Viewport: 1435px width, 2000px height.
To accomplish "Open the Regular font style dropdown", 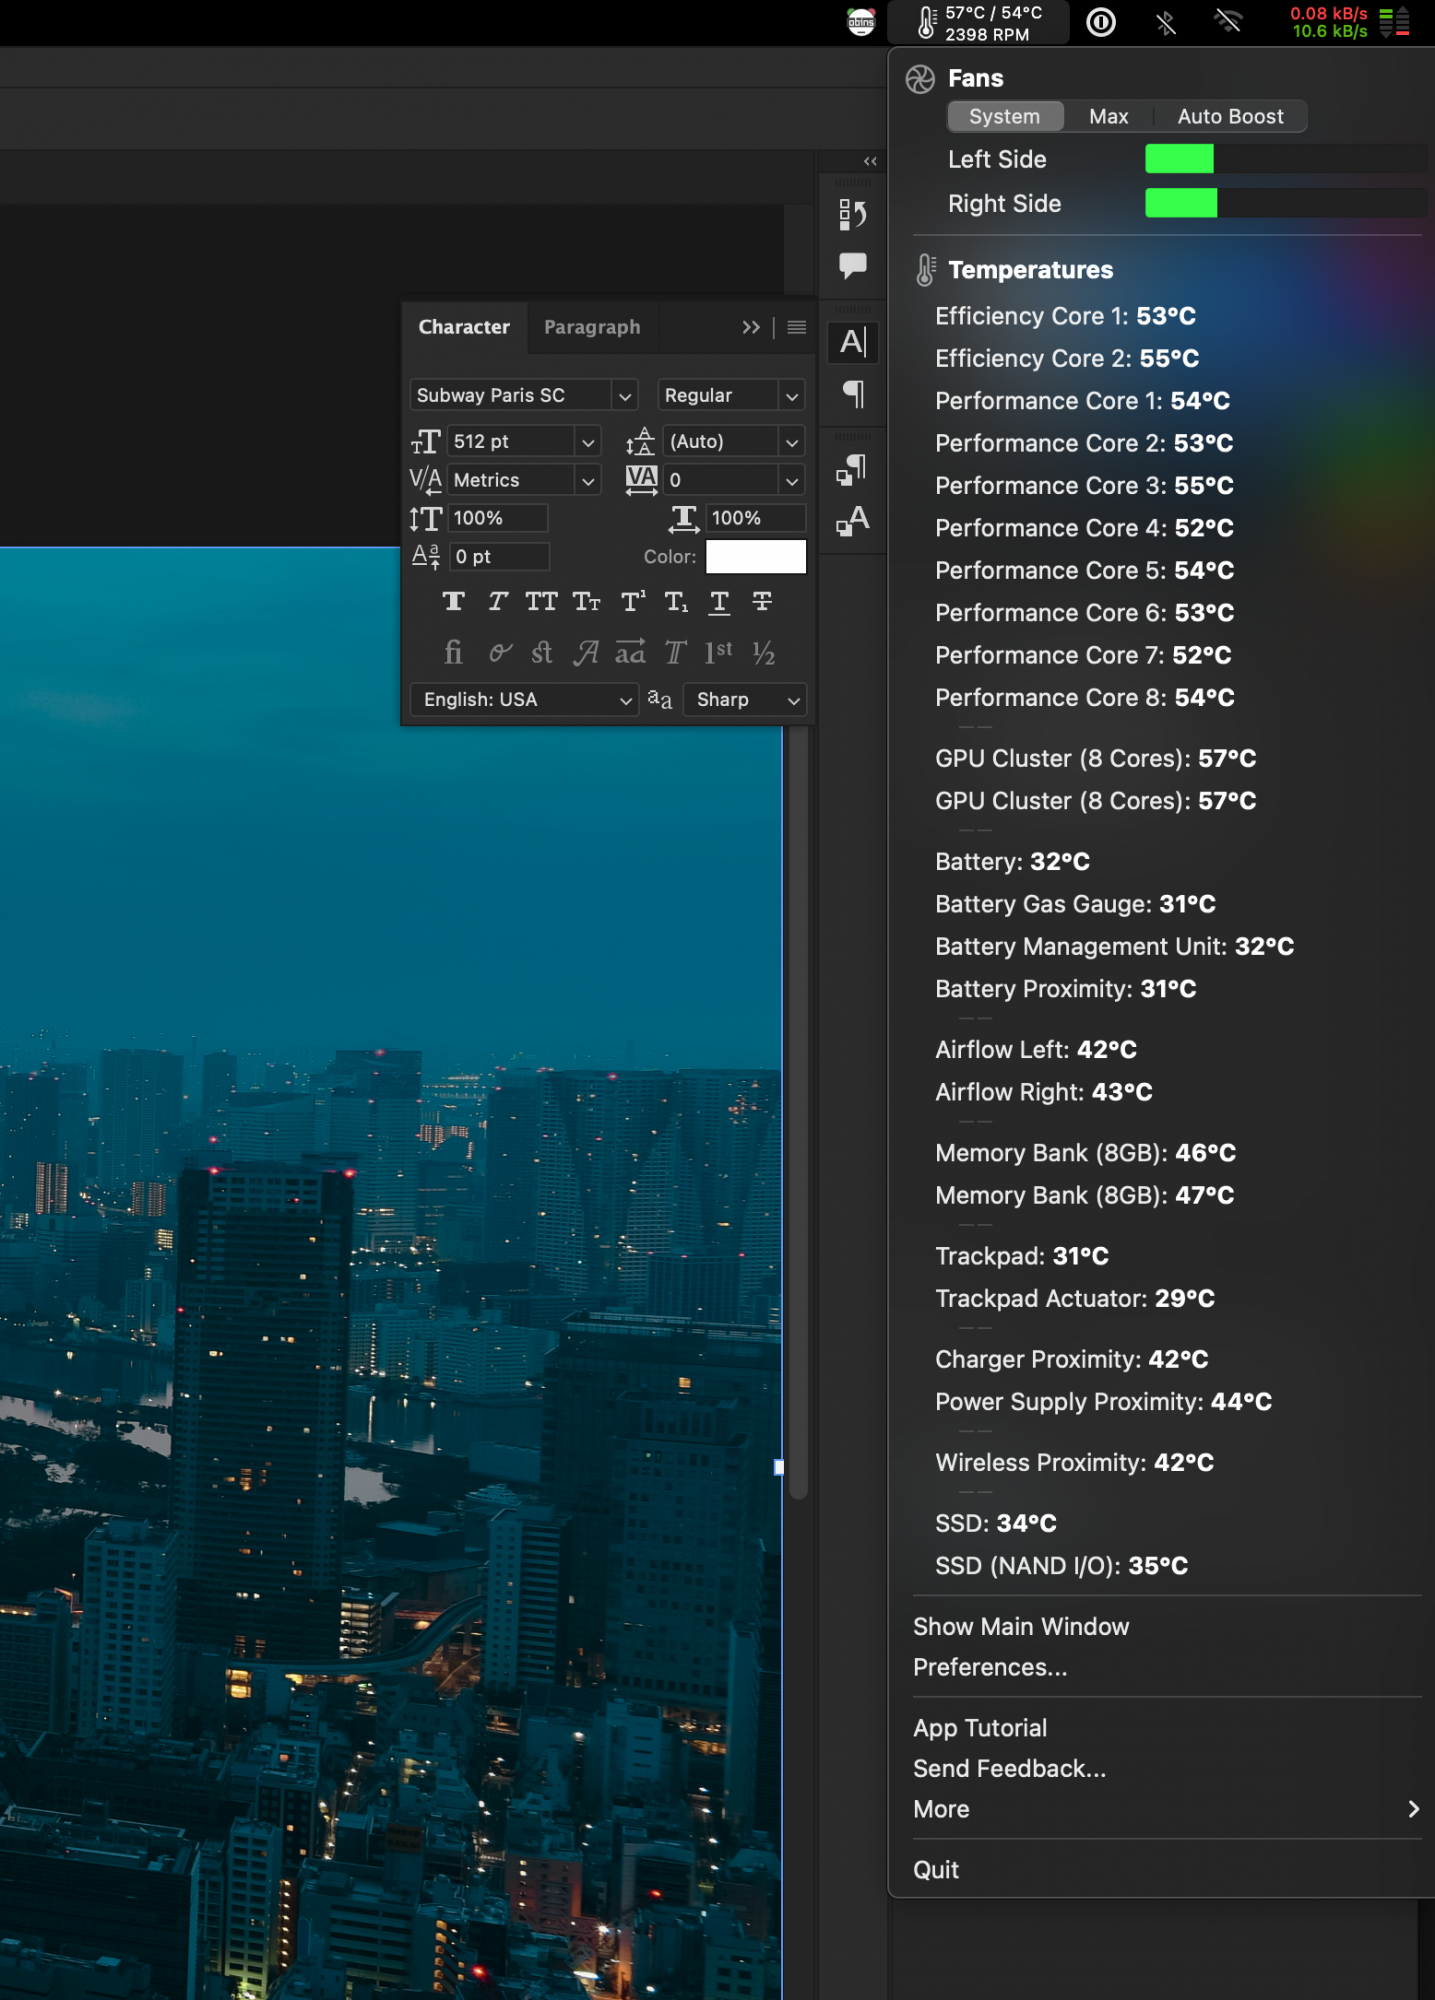I will pyautogui.click(x=792, y=396).
